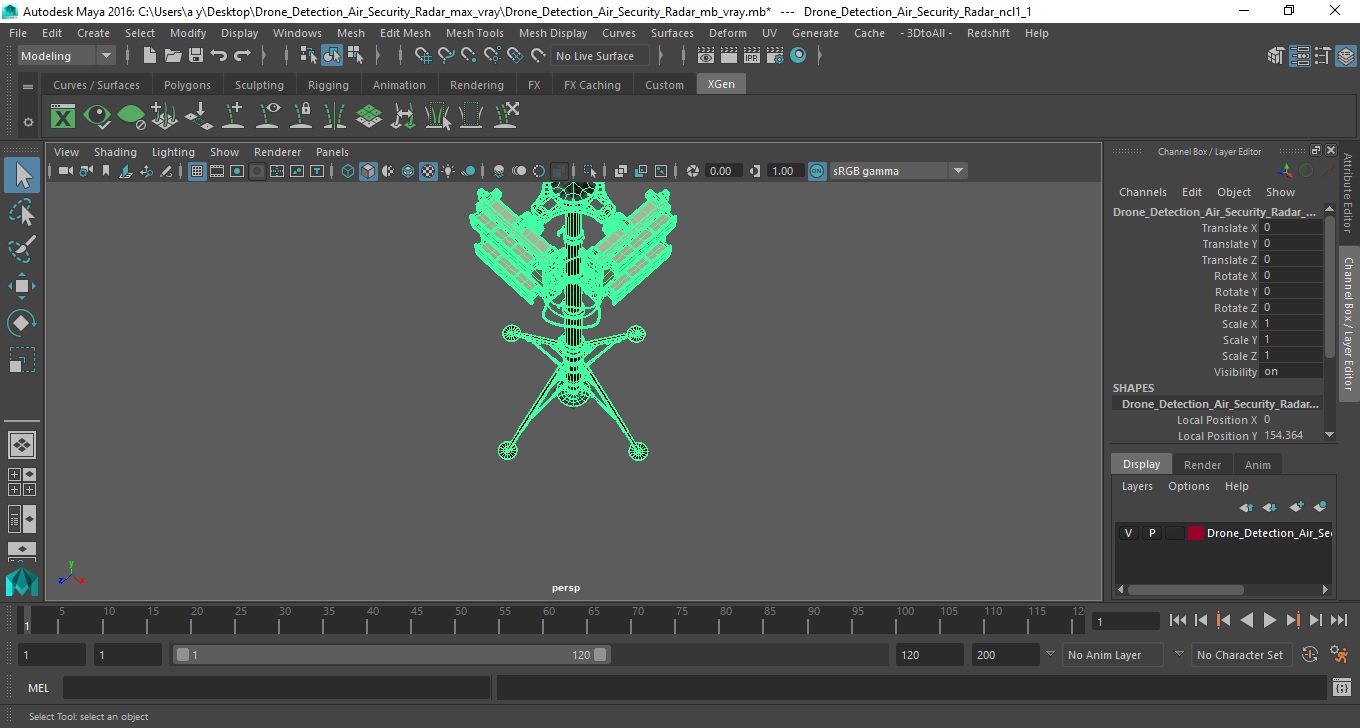Toggle textured display checker icon

[428, 171]
